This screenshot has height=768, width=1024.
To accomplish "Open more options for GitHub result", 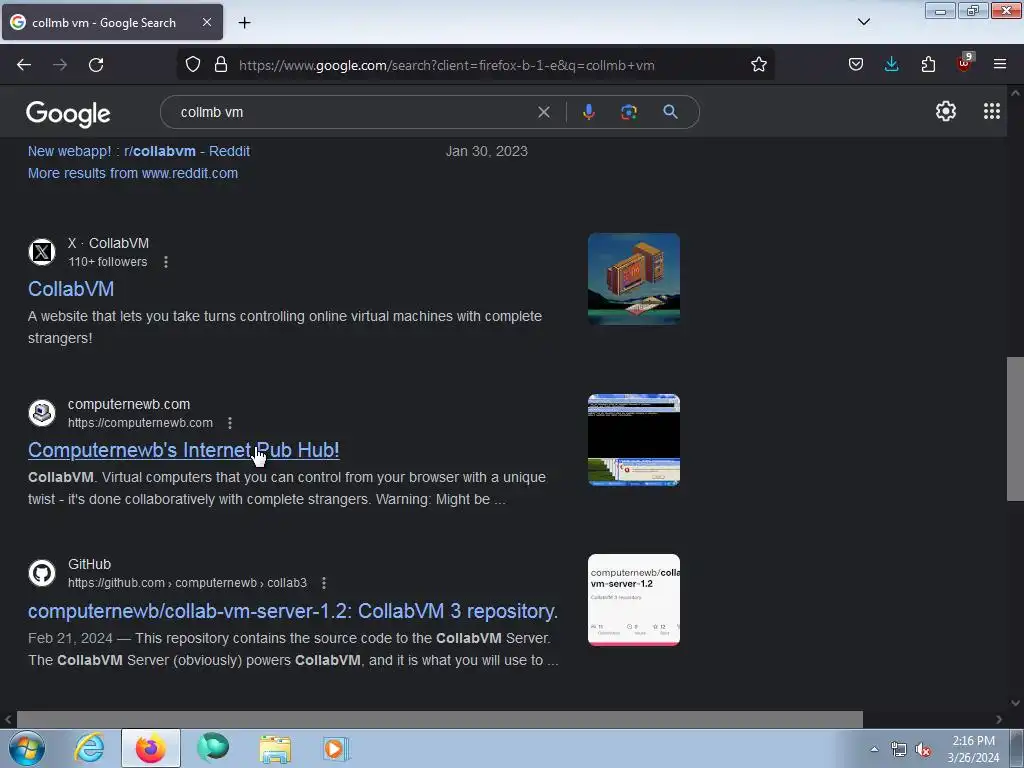I will tap(324, 583).
